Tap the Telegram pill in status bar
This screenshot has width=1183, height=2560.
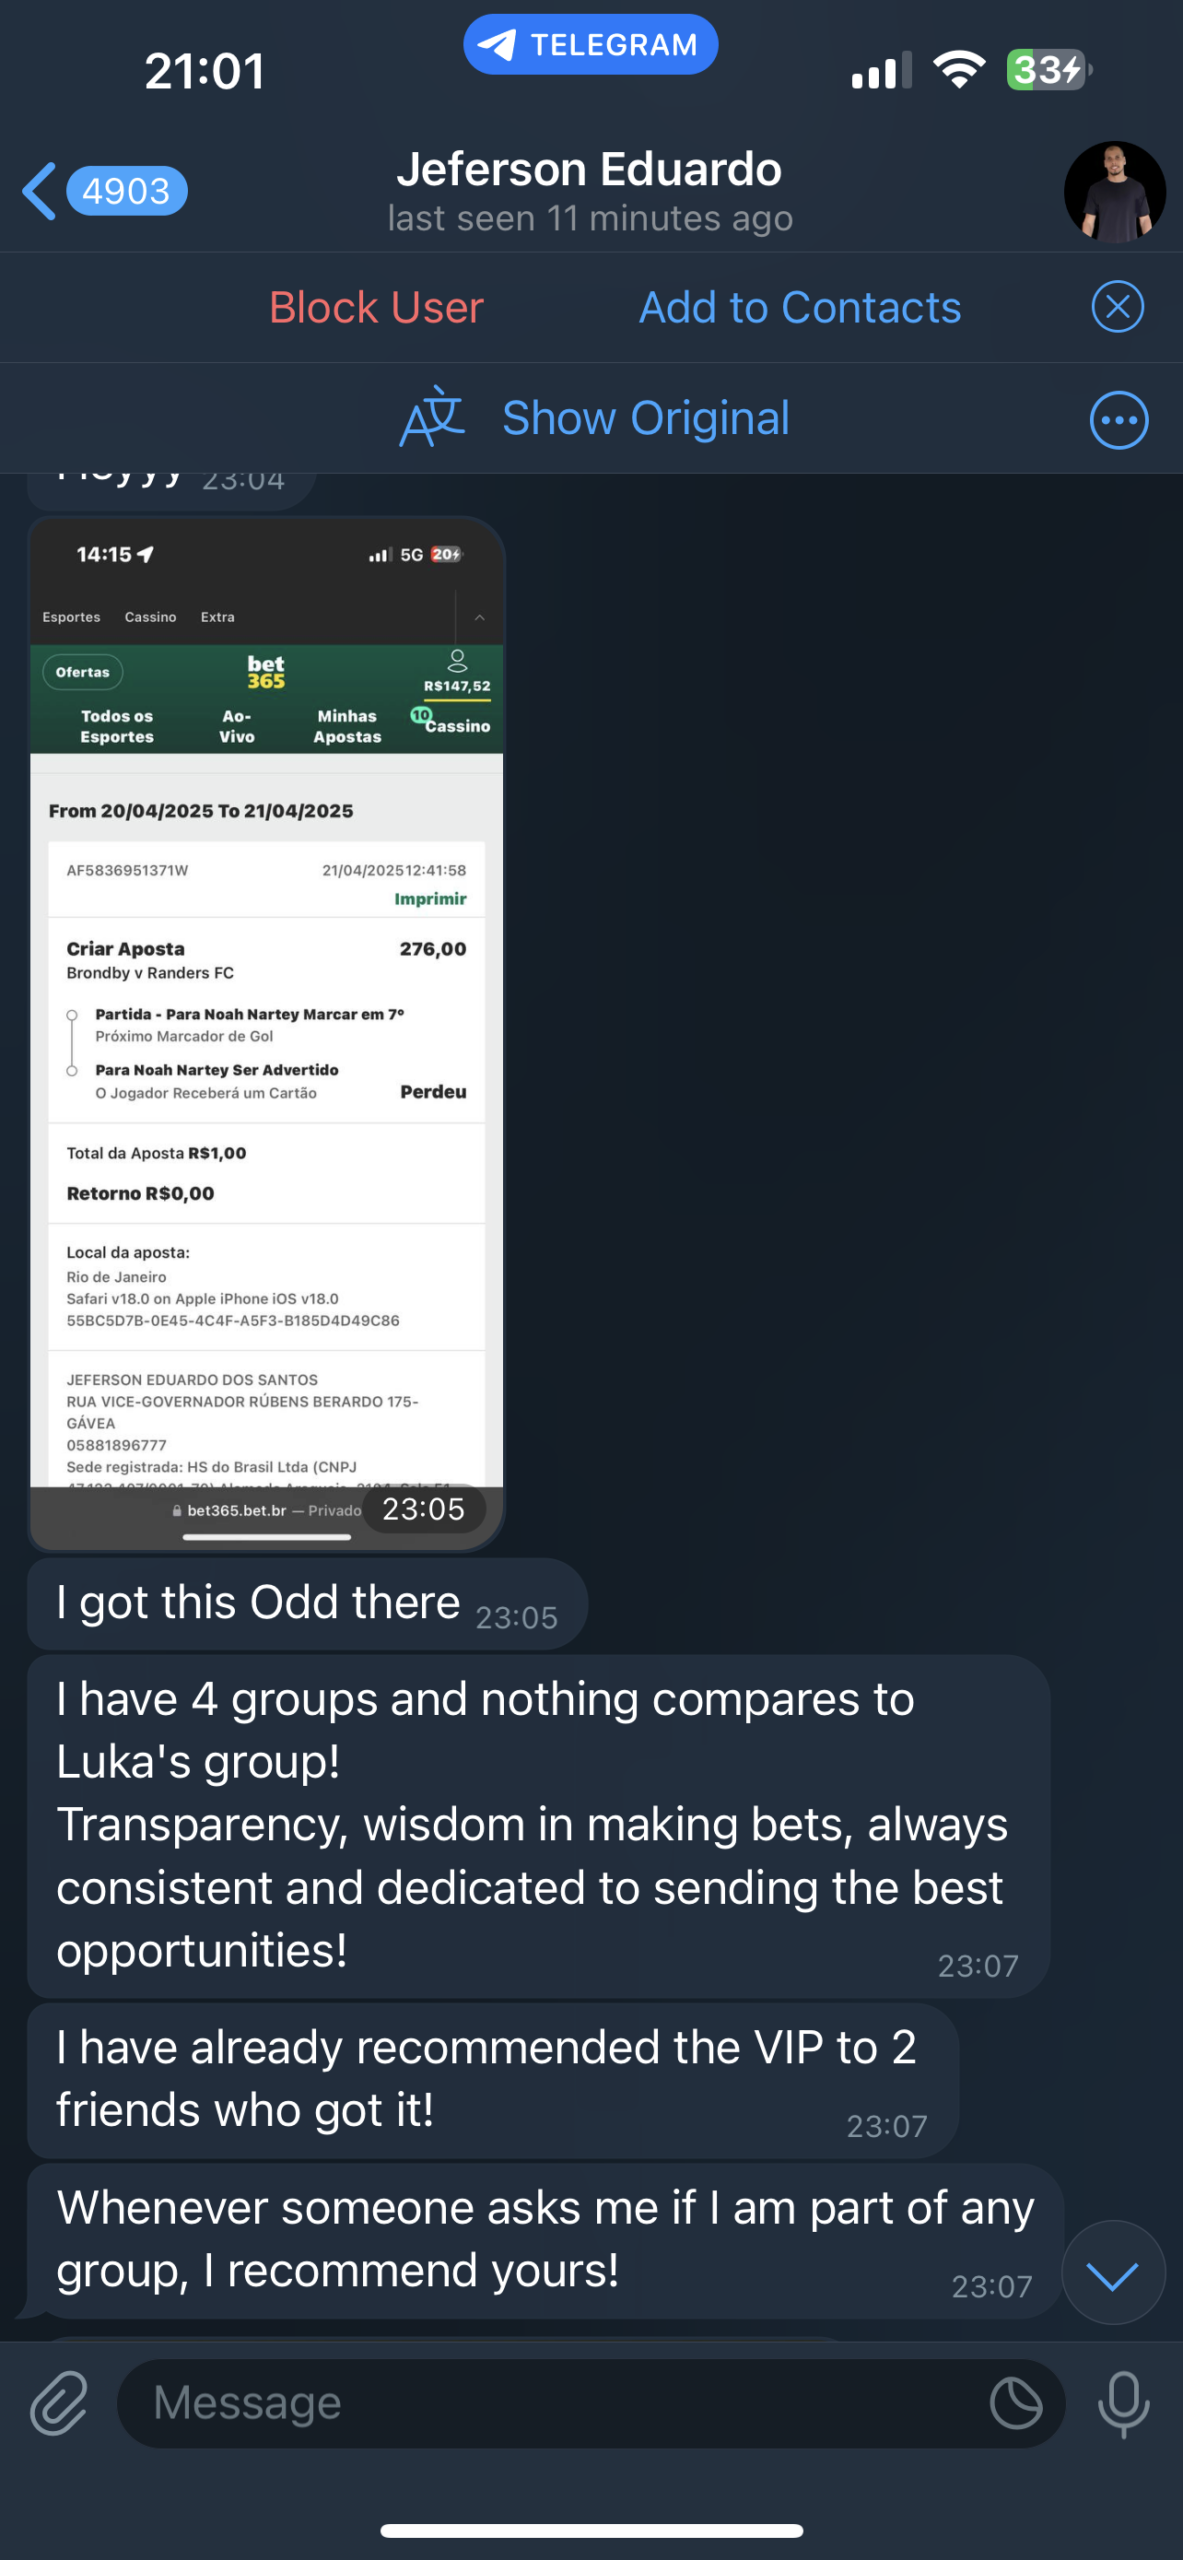(x=590, y=45)
